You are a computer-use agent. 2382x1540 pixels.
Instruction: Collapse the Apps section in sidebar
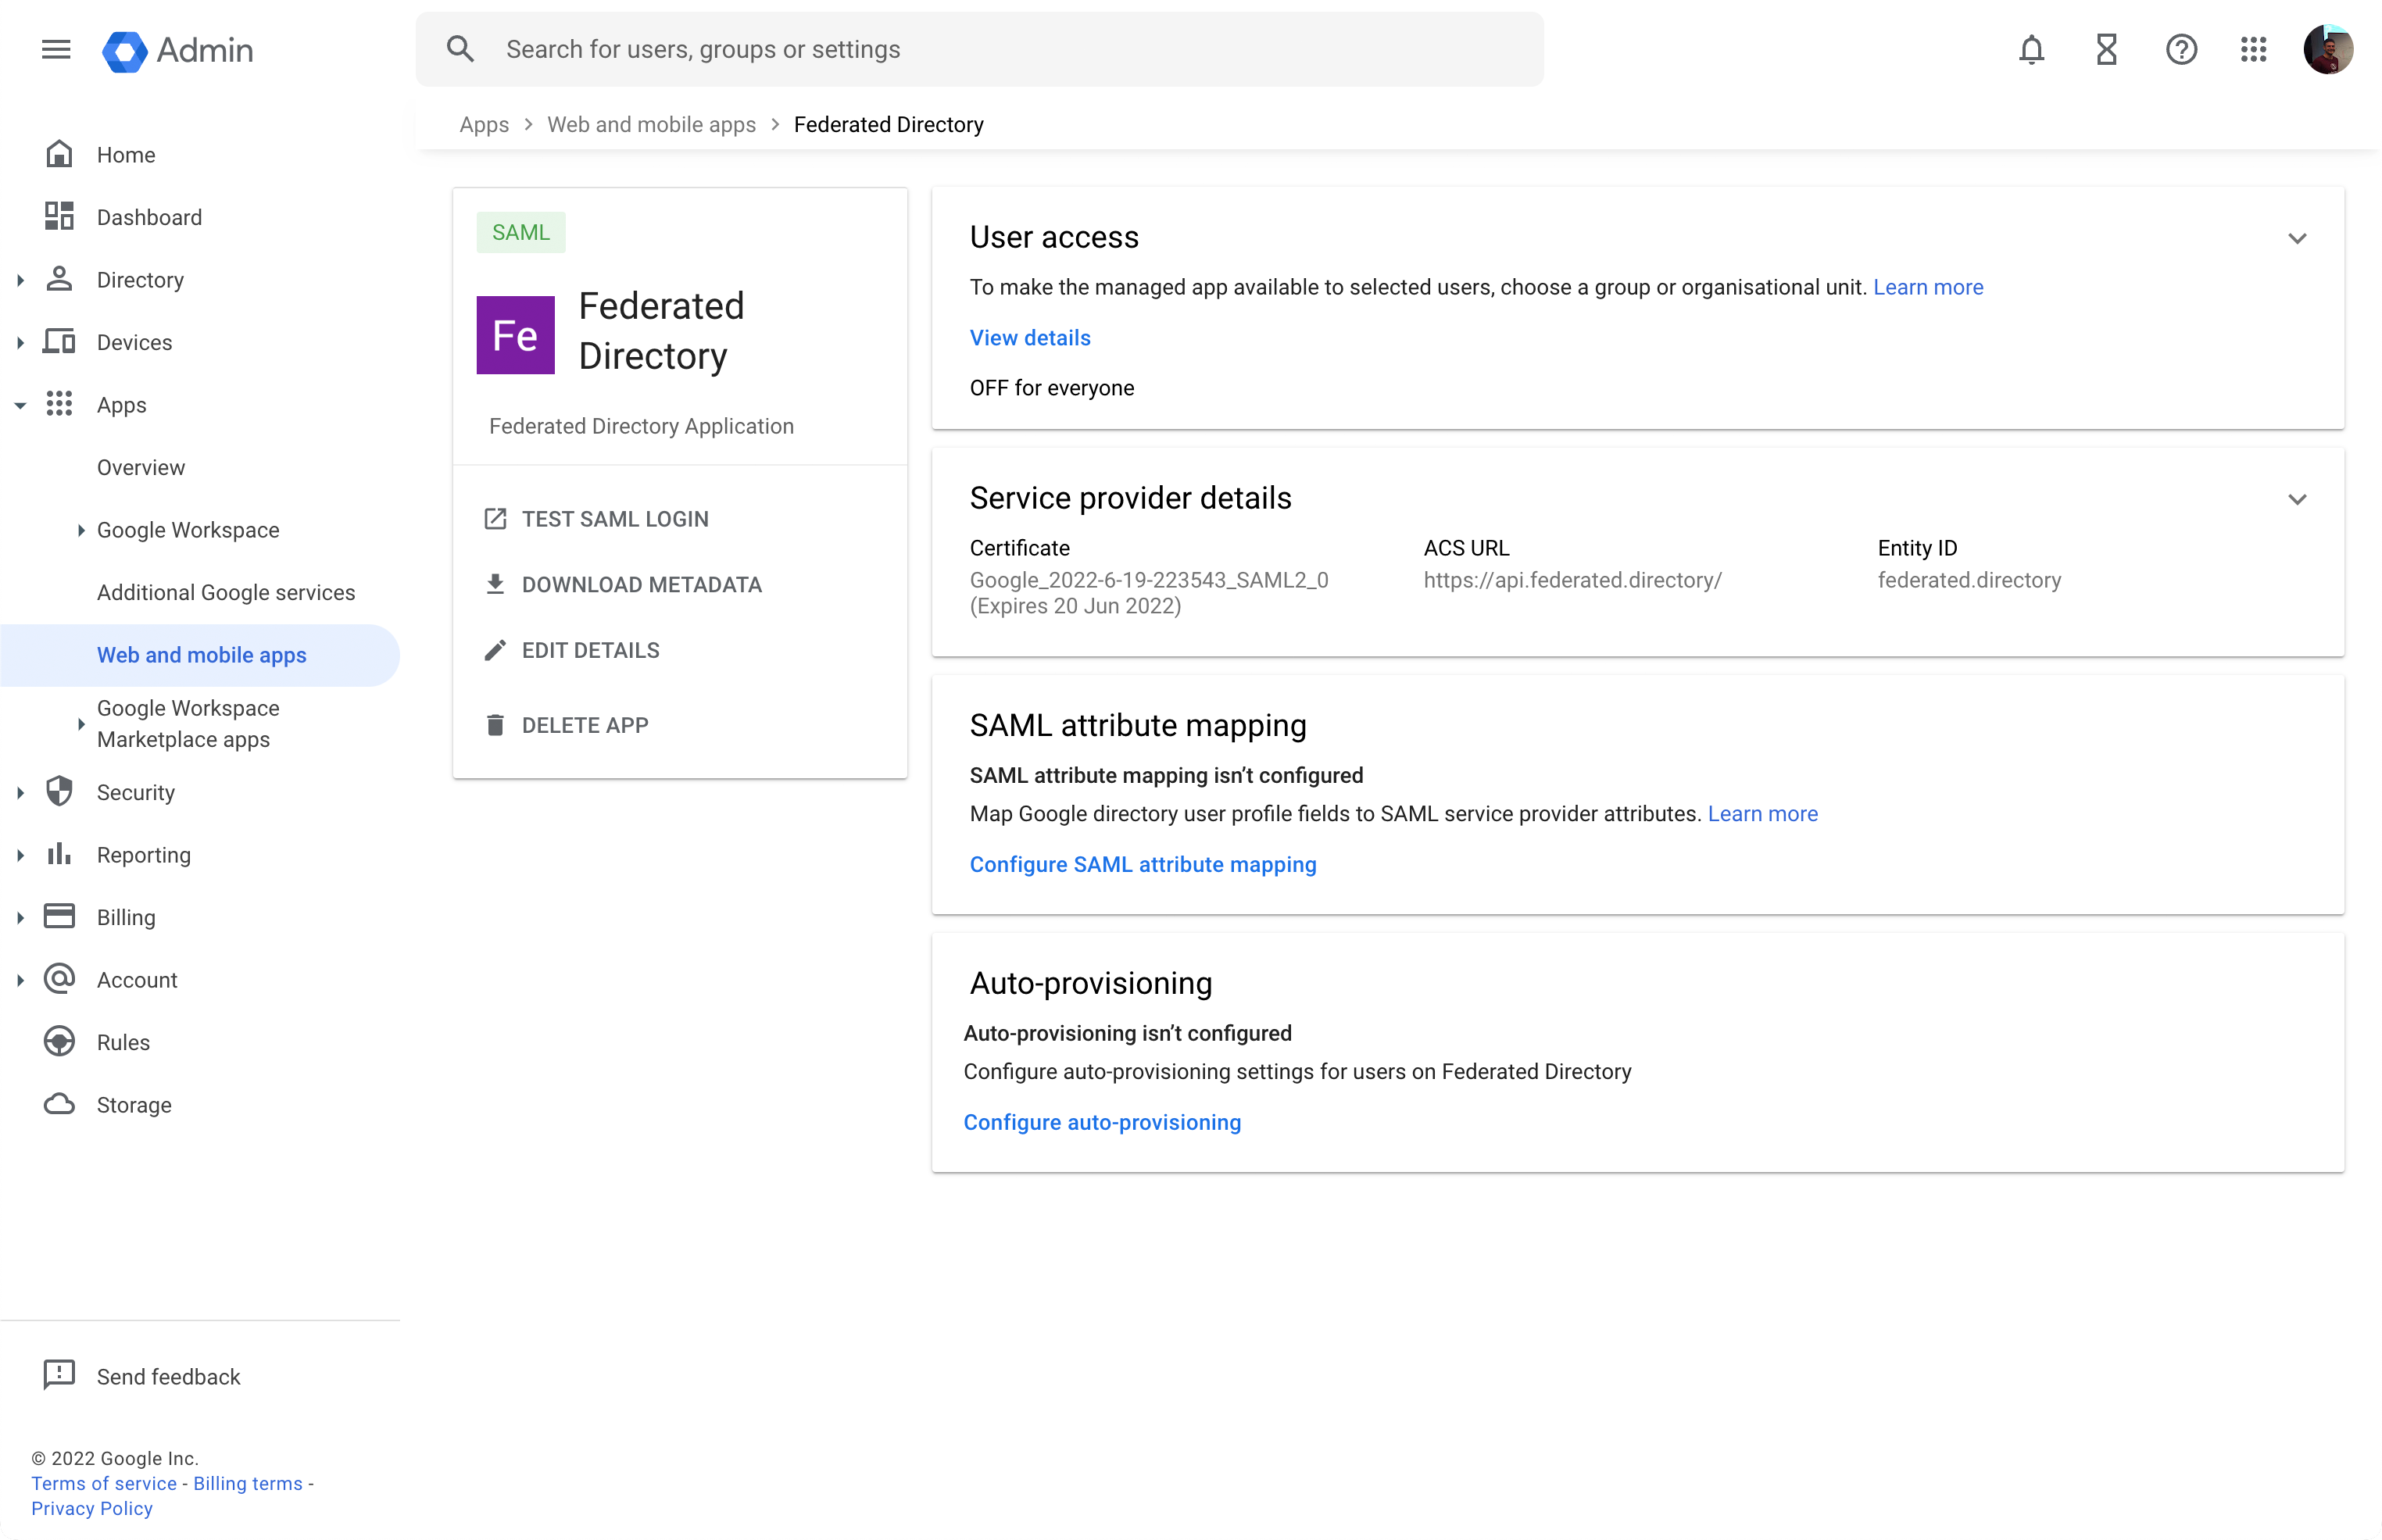coord(21,404)
